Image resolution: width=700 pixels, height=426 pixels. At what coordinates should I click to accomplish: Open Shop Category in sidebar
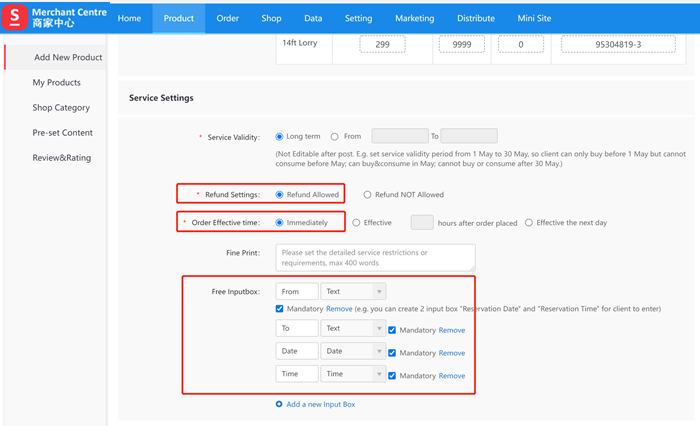(x=61, y=108)
